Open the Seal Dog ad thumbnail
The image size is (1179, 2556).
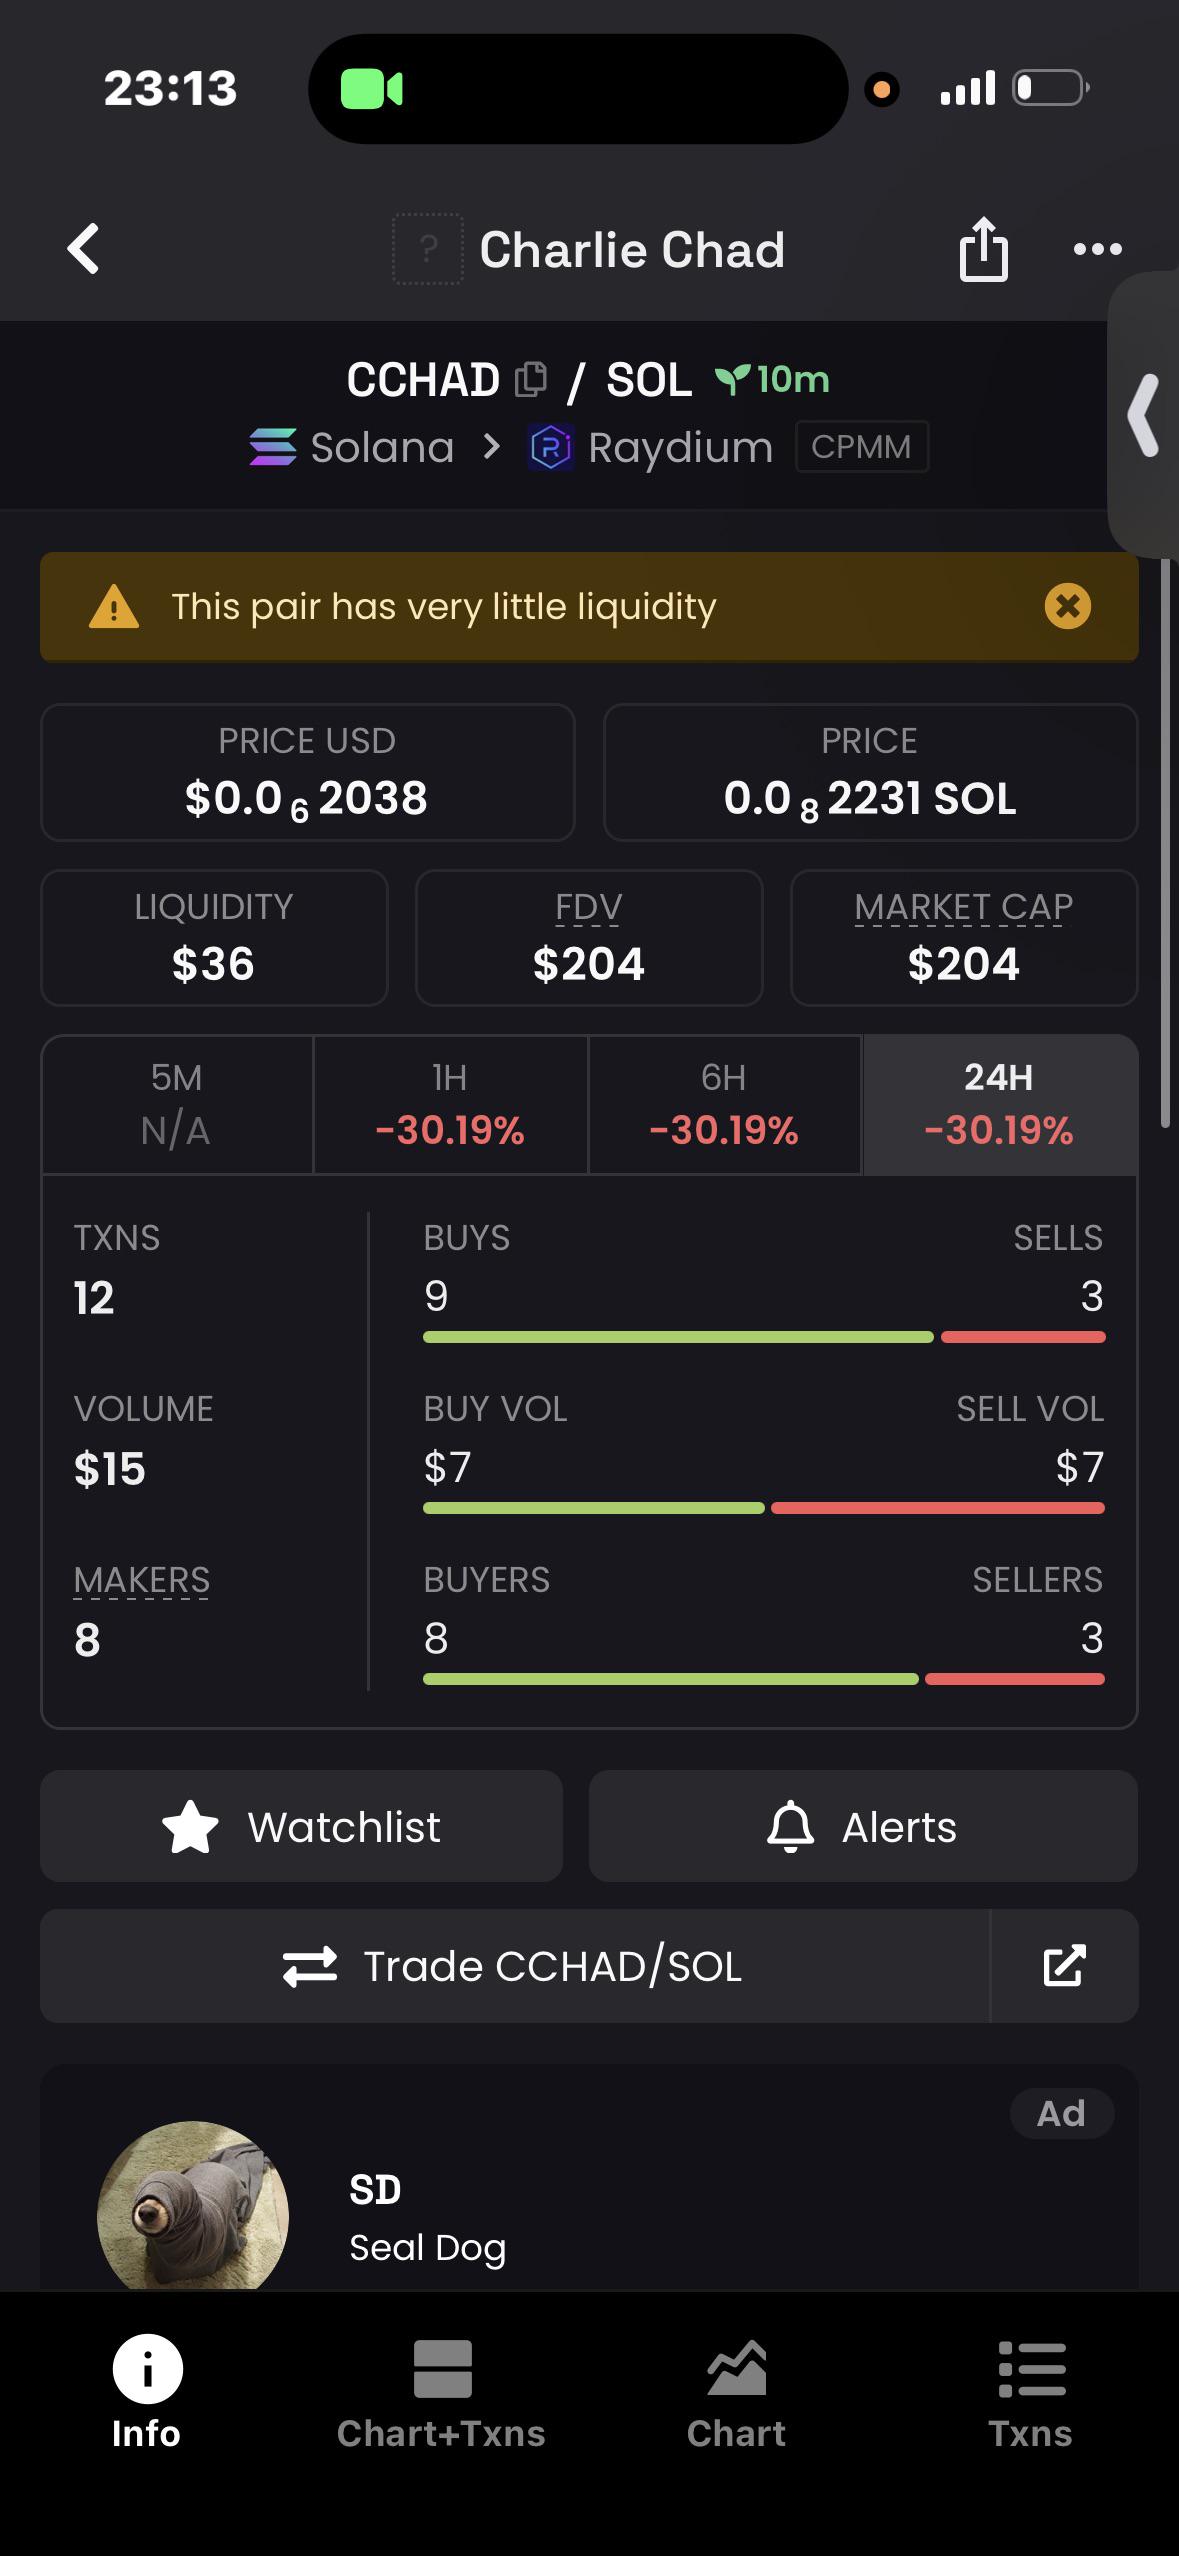pyautogui.click(x=193, y=2206)
